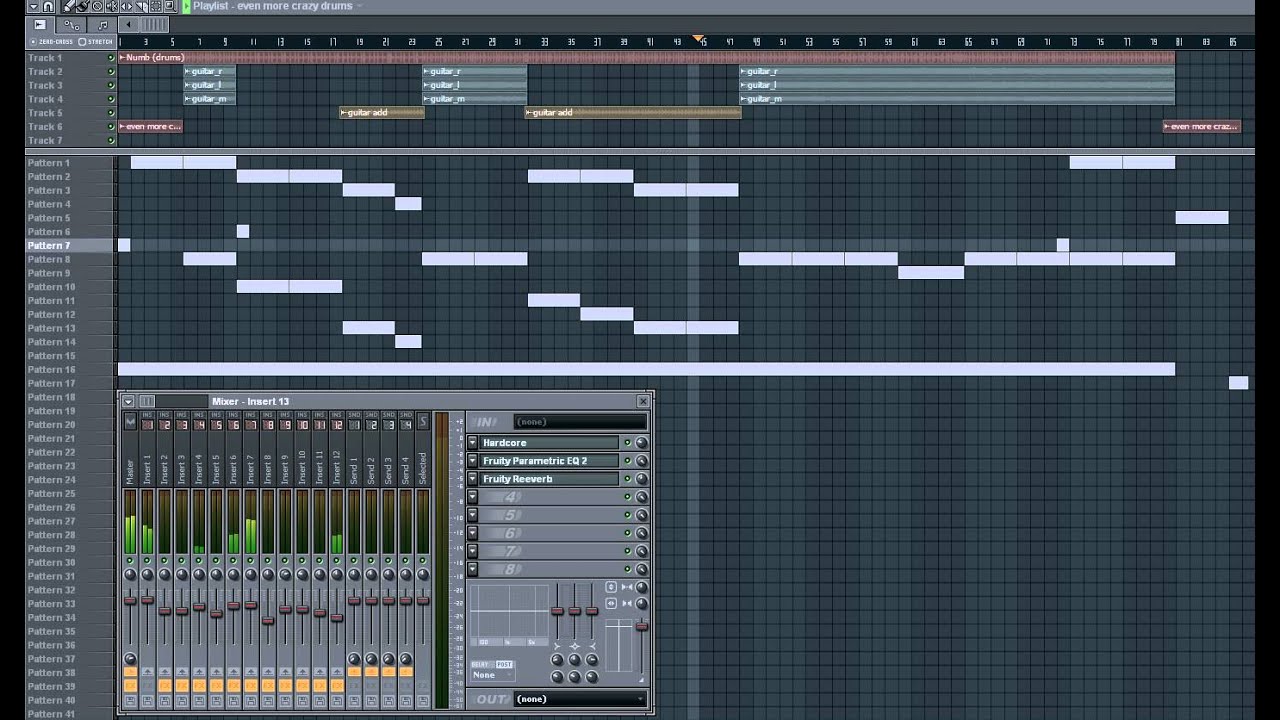
Task: Mute Track 2 with its green LED
Action: 111,72
